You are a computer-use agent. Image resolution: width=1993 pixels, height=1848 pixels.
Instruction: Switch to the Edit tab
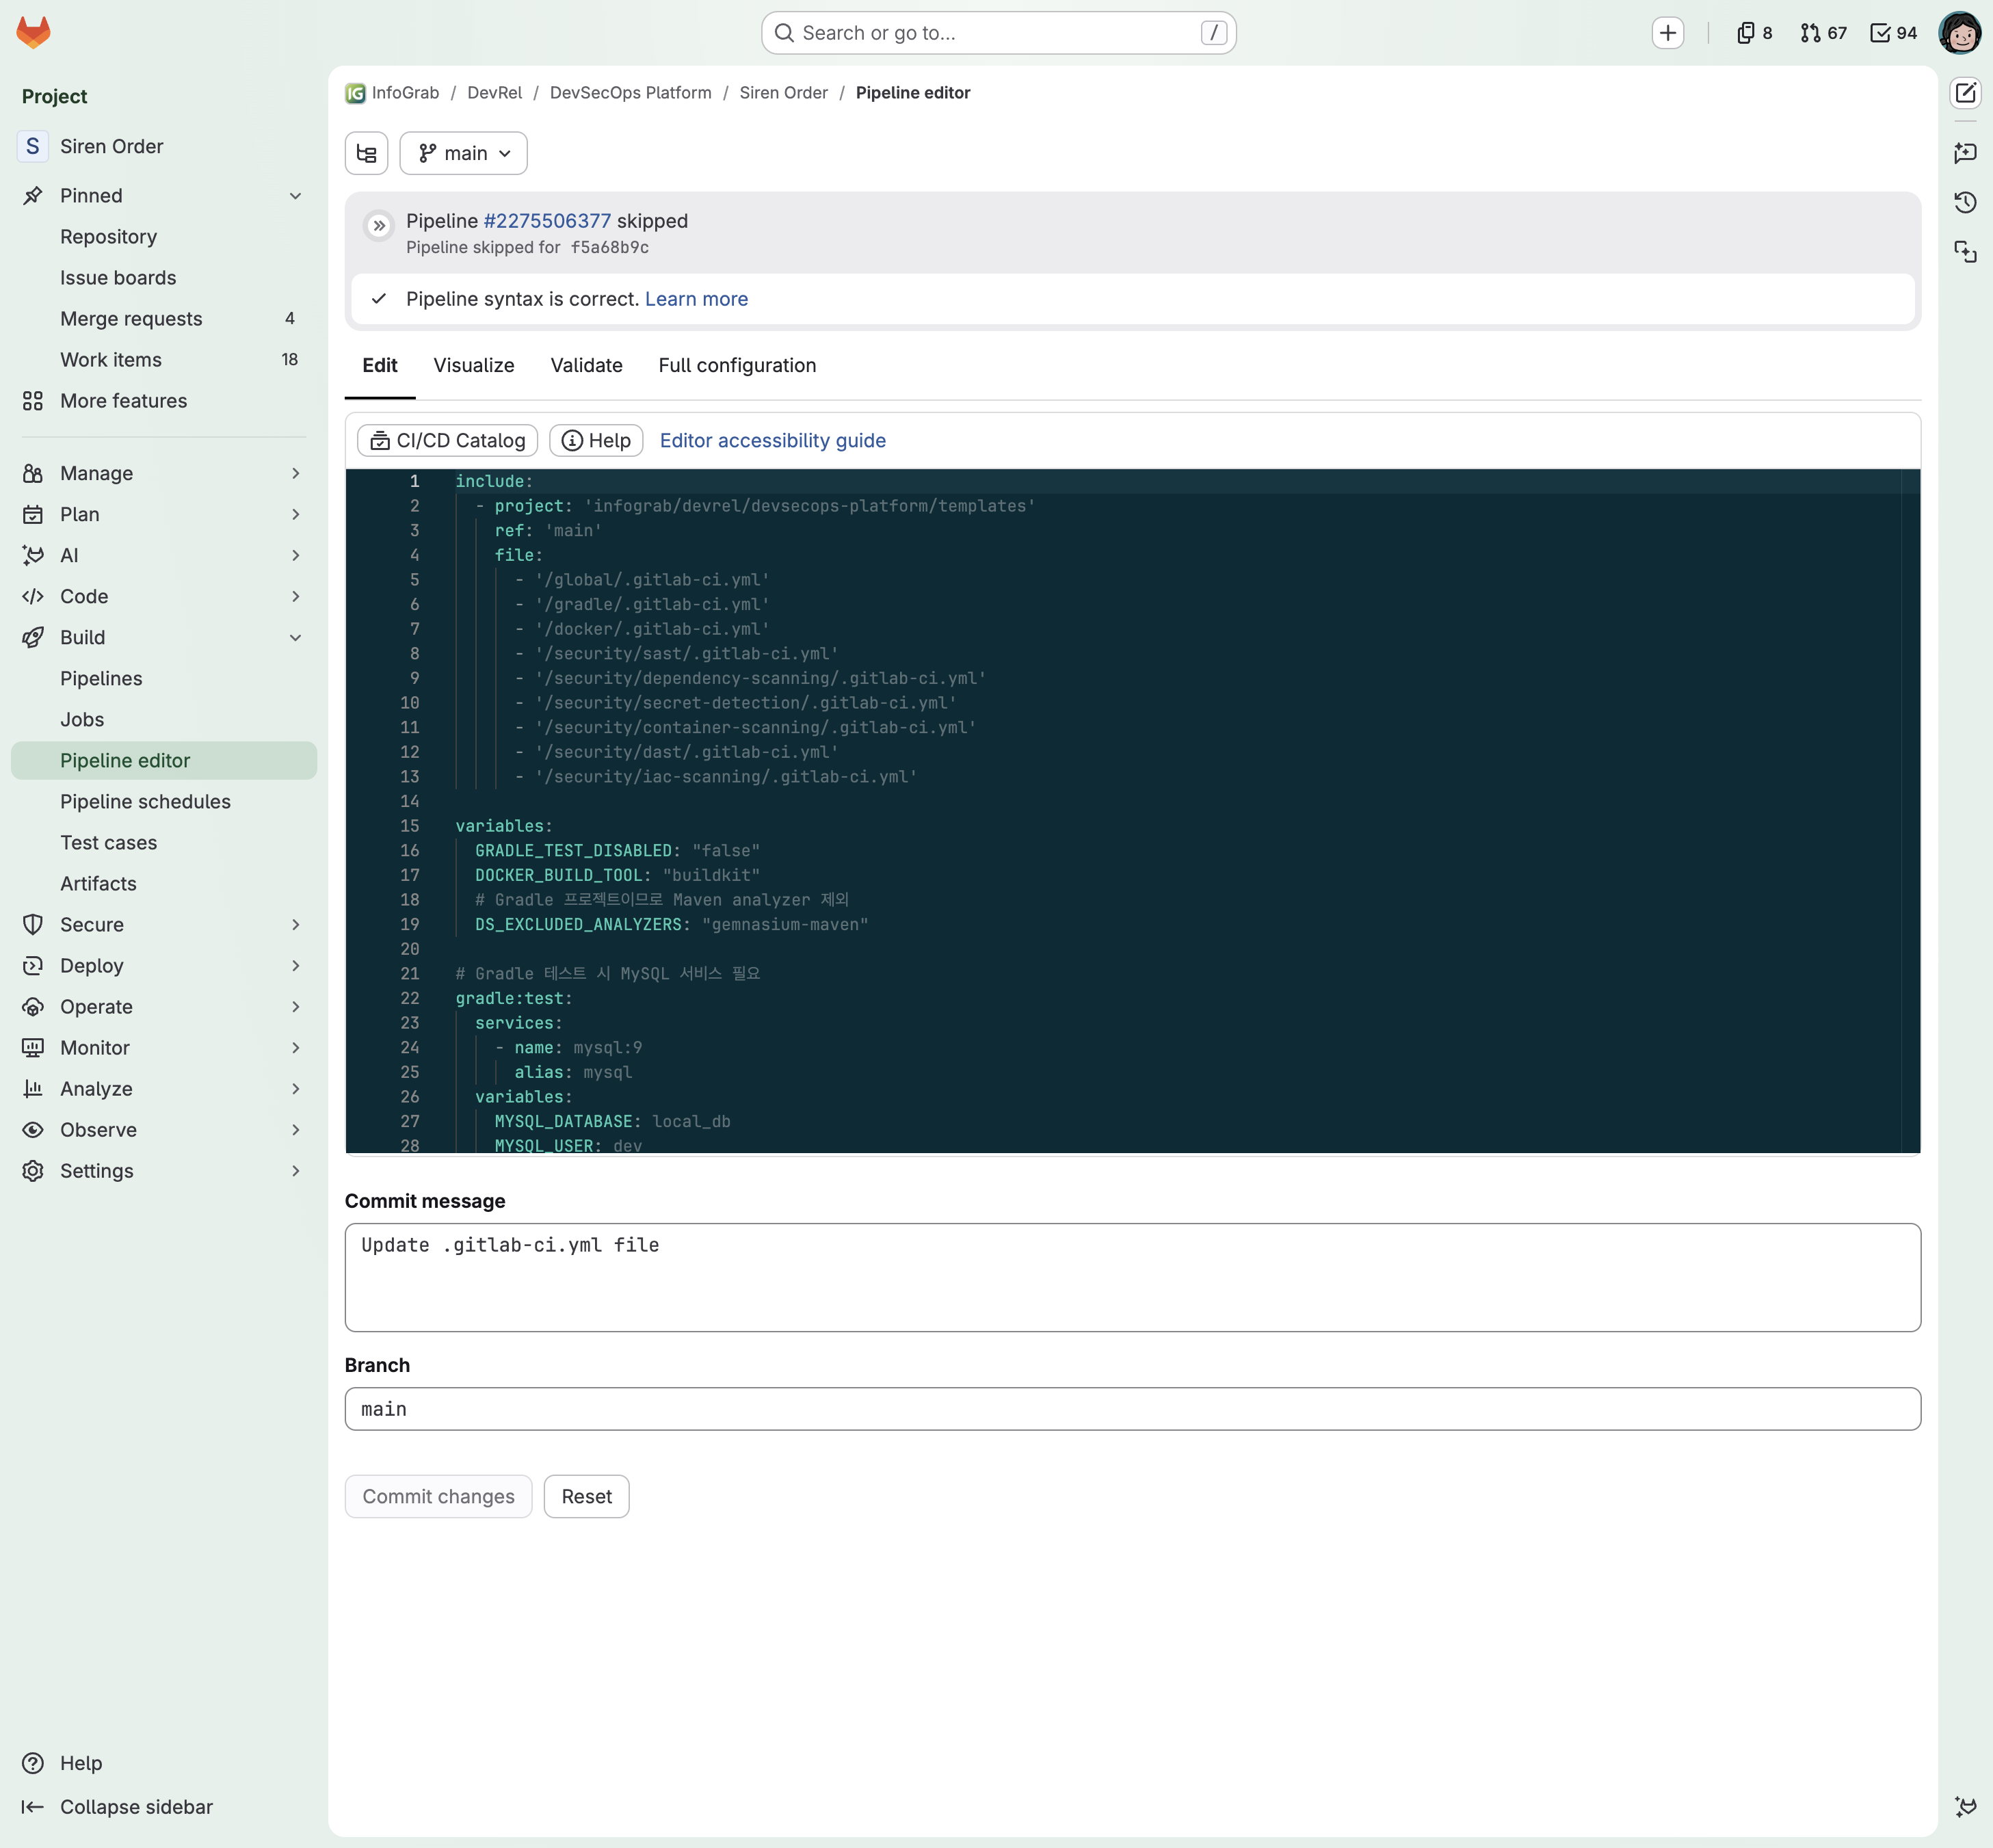pos(380,366)
